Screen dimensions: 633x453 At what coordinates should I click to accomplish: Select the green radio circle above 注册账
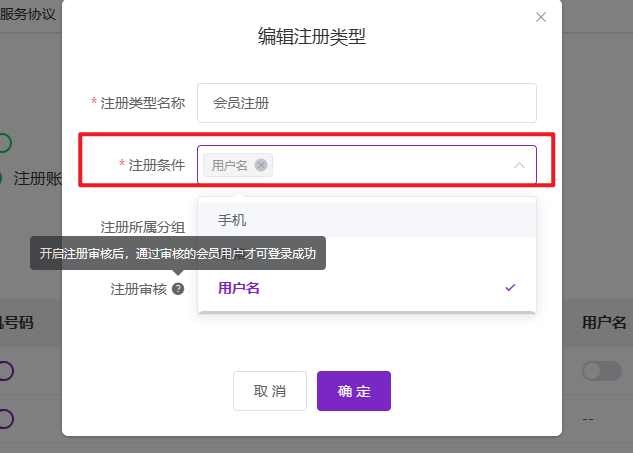pyautogui.click(x=4, y=143)
